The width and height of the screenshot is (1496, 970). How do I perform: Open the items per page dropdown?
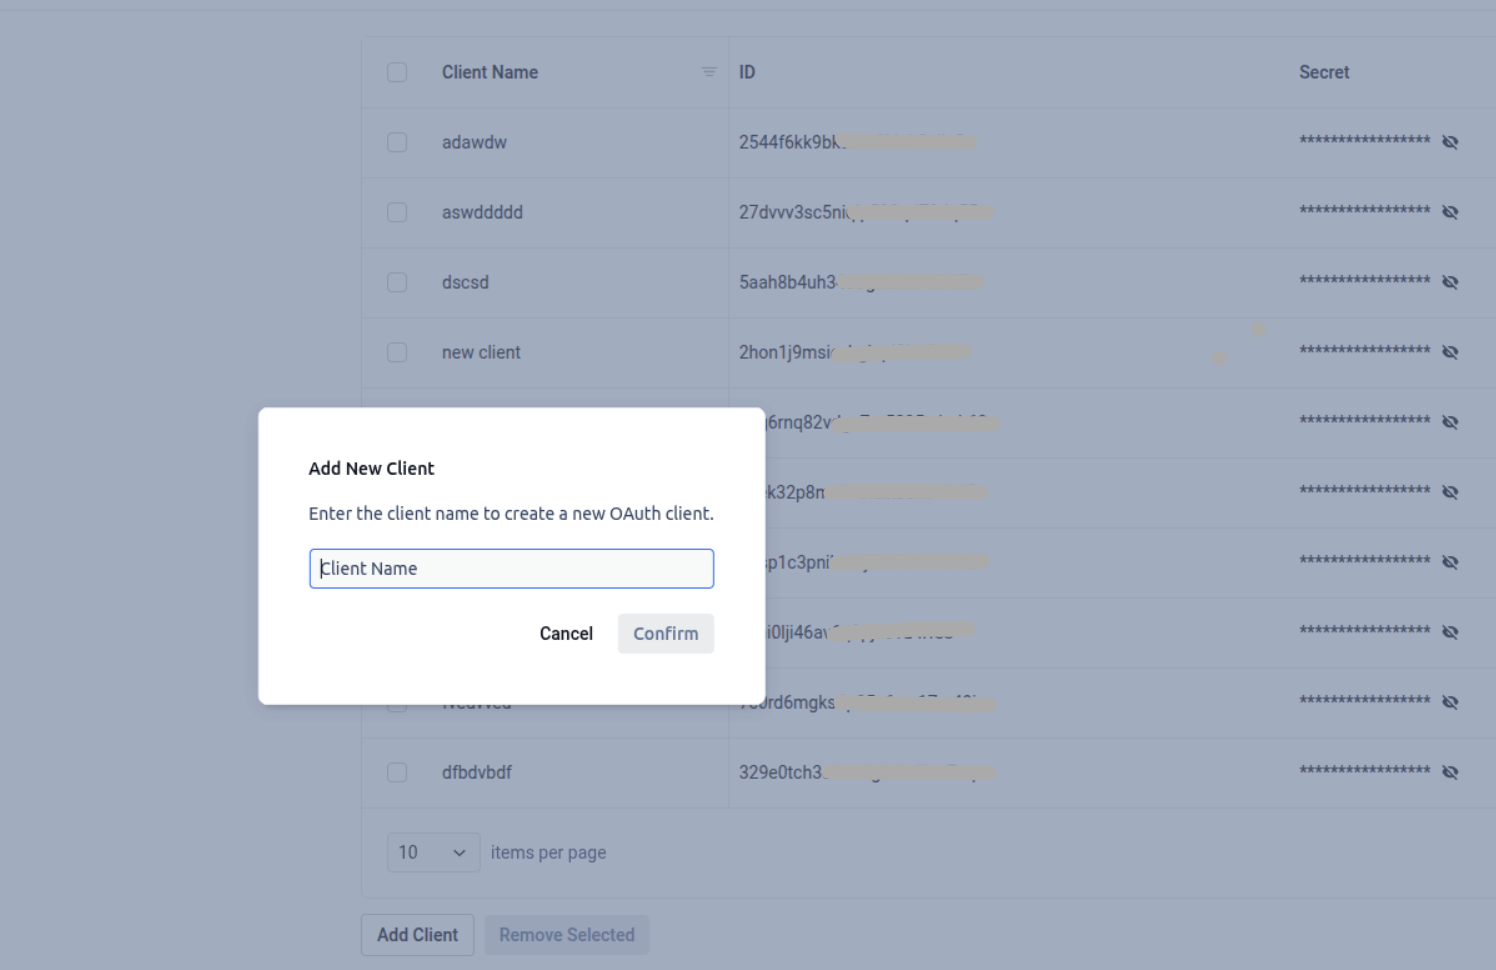[x=433, y=852]
